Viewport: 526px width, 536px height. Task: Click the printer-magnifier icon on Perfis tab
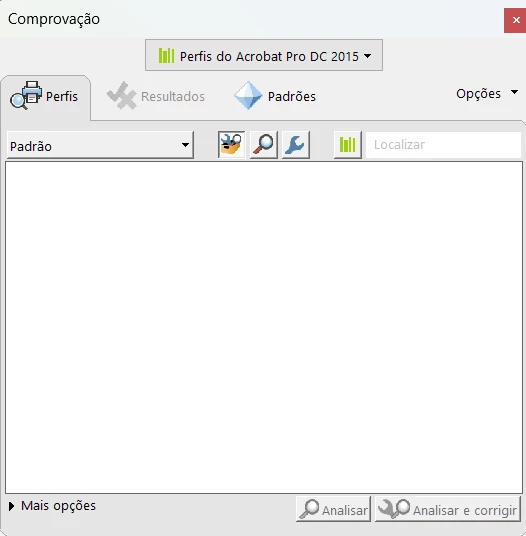(26, 95)
